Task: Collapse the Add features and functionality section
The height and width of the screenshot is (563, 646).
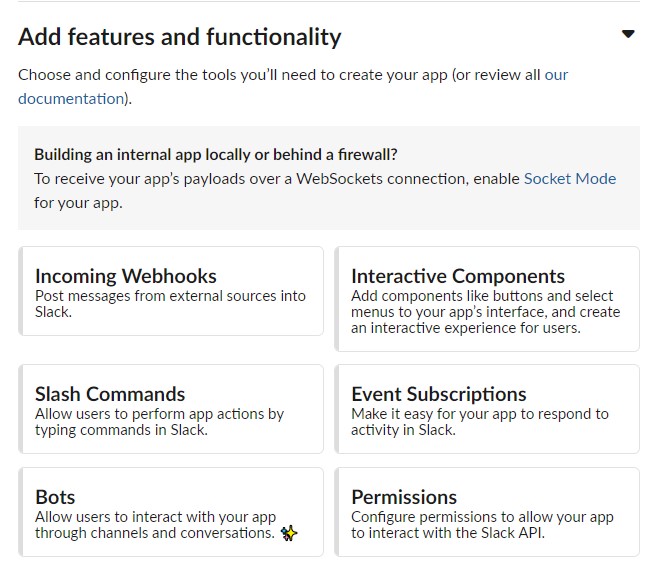Action: coord(627,34)
